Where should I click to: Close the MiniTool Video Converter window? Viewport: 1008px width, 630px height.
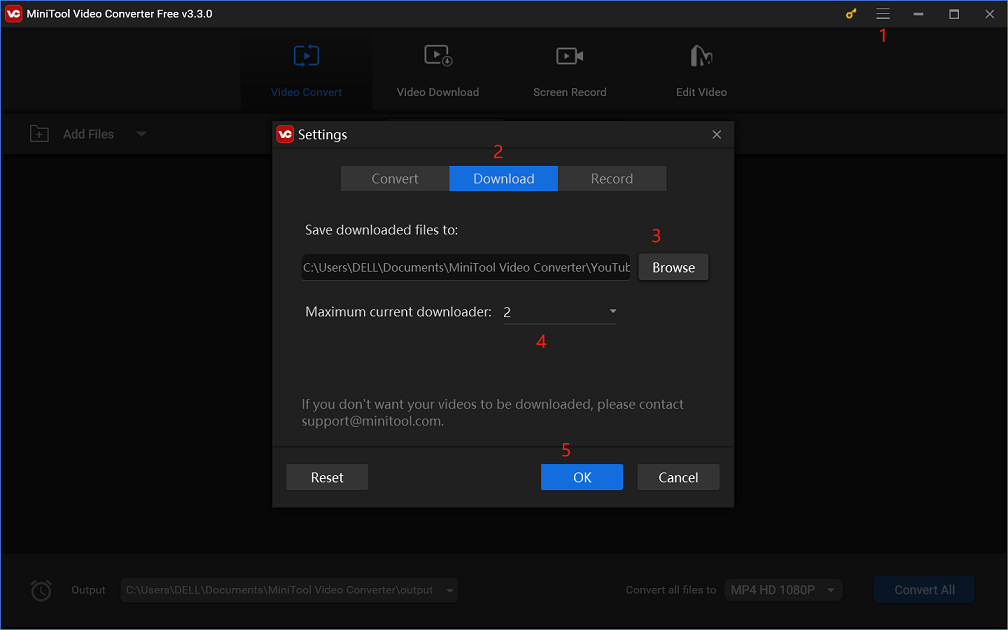pyautogui.click(x=989, y=14)
